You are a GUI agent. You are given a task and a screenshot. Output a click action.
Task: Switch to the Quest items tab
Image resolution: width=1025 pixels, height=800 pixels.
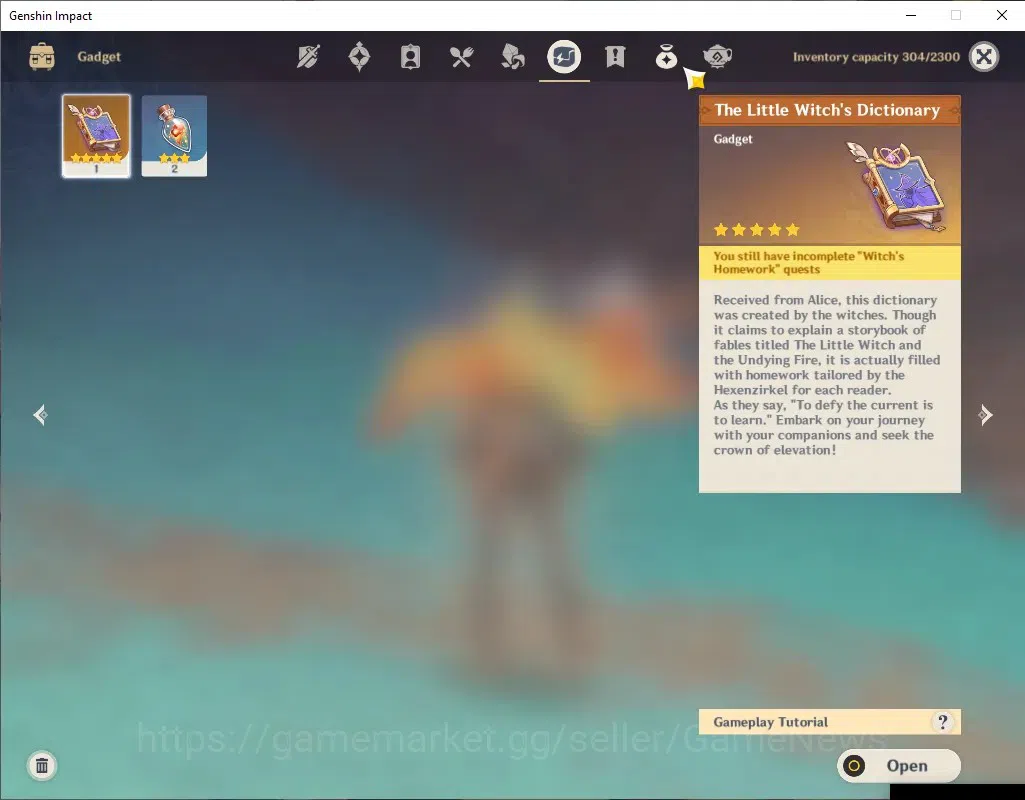pos(615,57)
